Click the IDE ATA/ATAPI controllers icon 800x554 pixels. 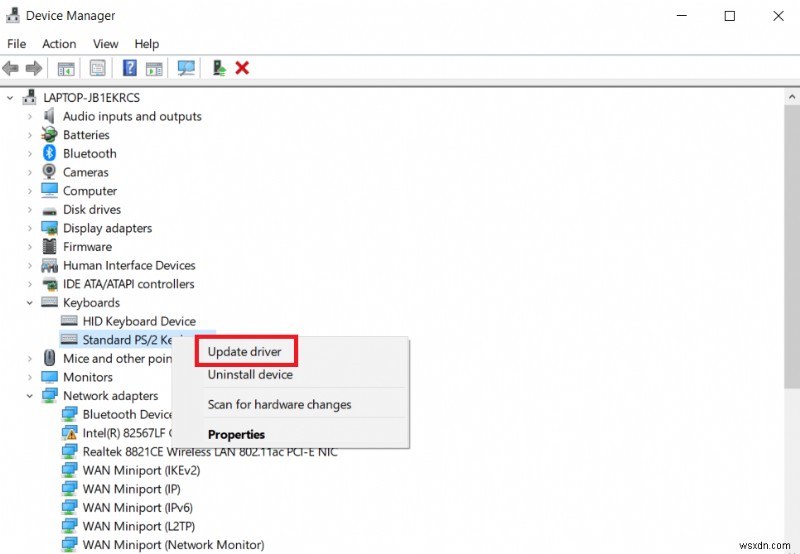tap(49, 284)
